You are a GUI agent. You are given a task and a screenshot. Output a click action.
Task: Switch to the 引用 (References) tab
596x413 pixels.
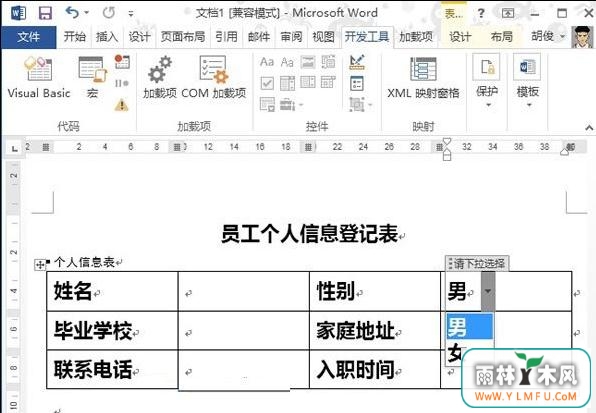(226, 37)
